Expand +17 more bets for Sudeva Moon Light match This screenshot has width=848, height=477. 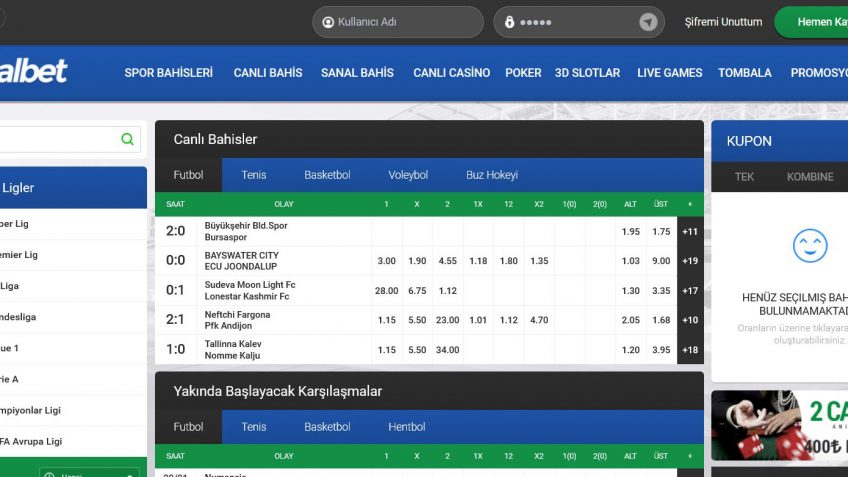click(x=690, y=291)
